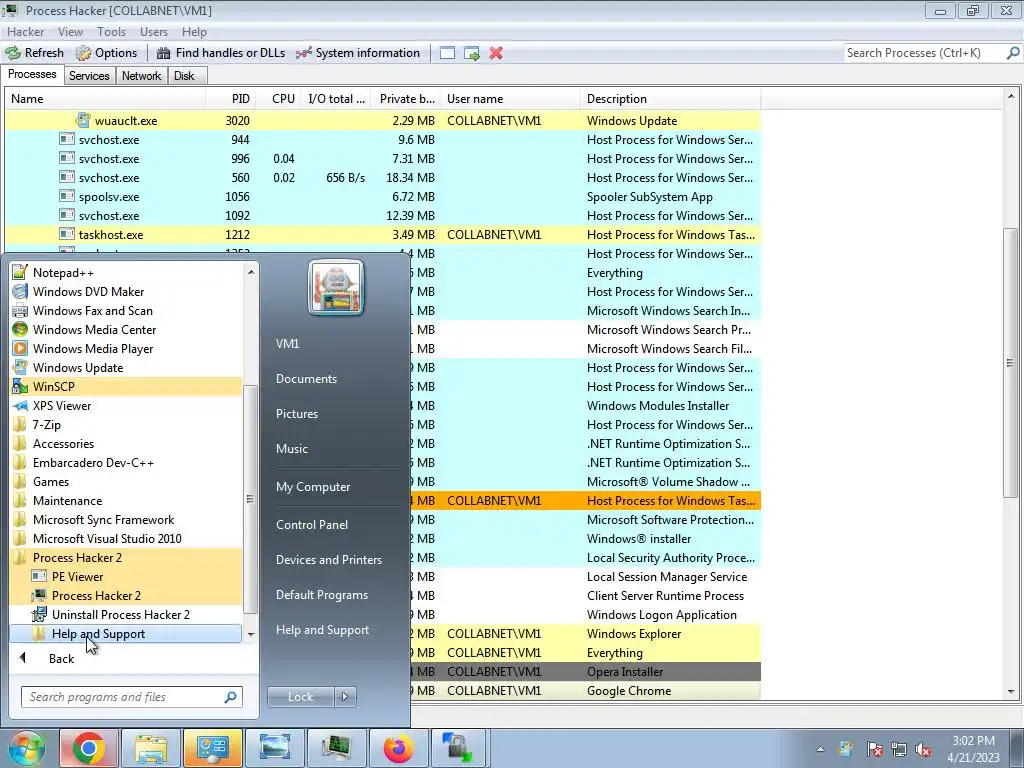Click the Notepad++ icon in Start menu
The height and width of the screenshot is (768, 1024).
pyautogui.click(x=20, y=272)
